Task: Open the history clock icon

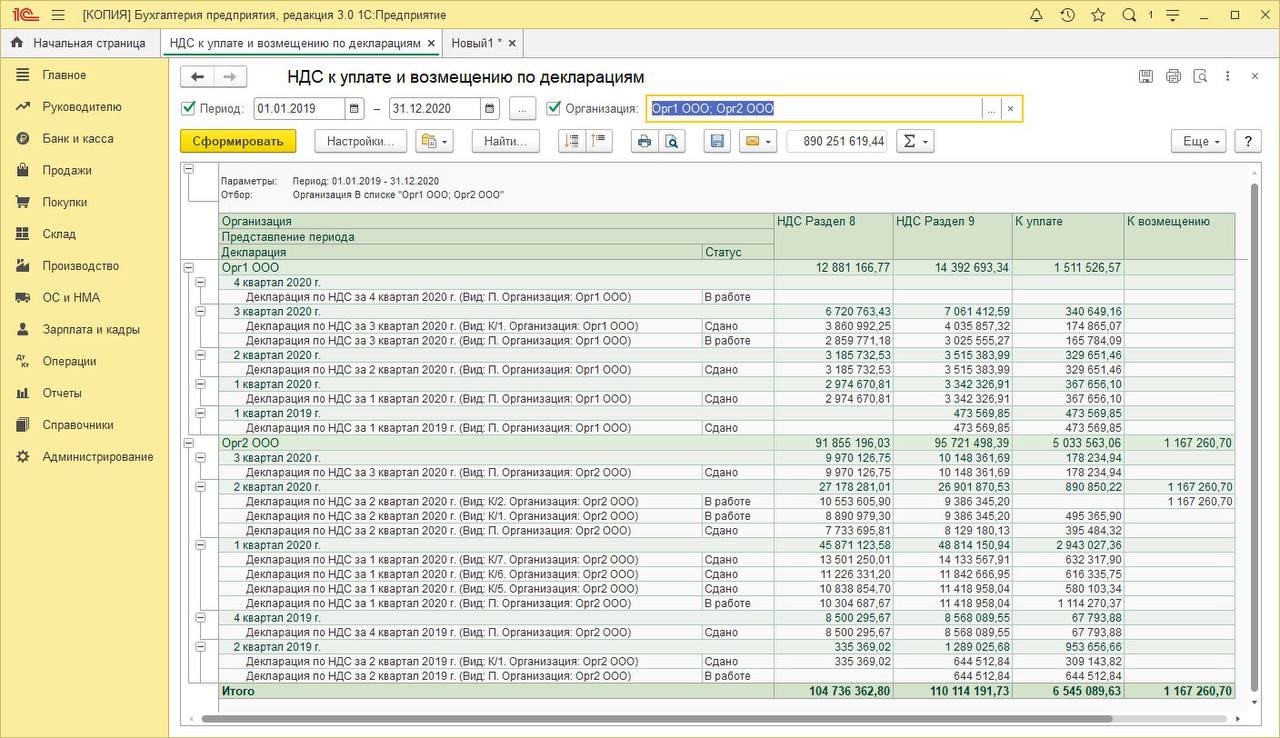Action: click(x=1067, y=15)
